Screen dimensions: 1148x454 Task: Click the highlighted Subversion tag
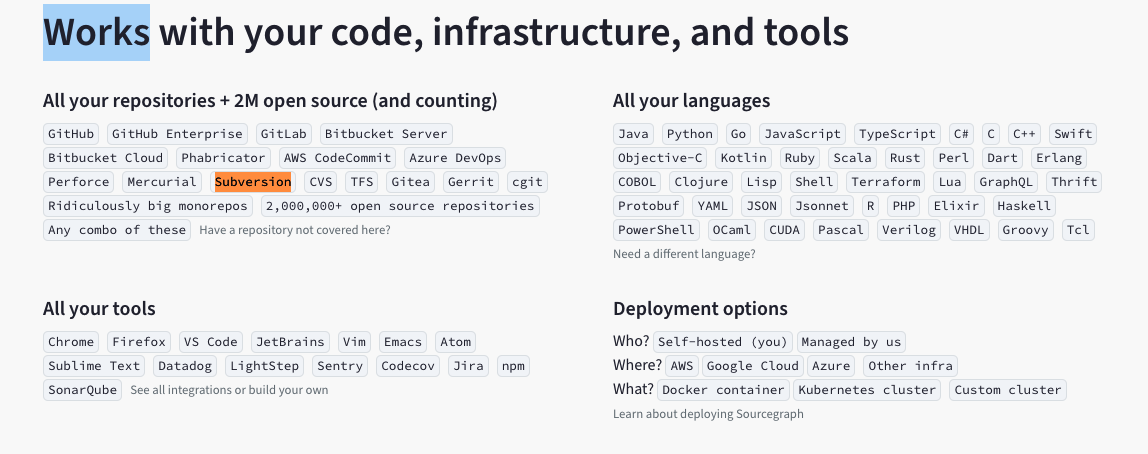253,182
